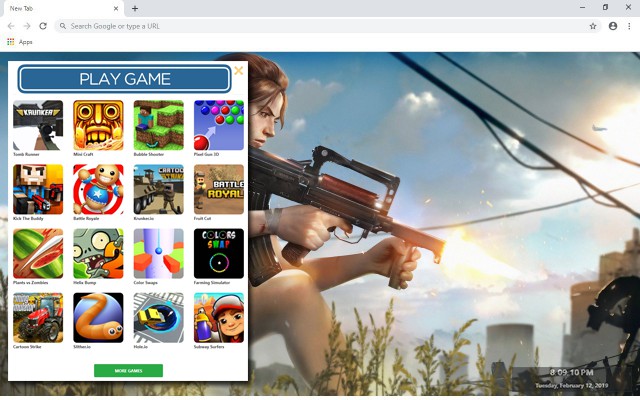Click the 'Battle Royale' caption under the buddy icon
Image resolution: width=640 pixels, height=400 pixels.
pos(86,218)
